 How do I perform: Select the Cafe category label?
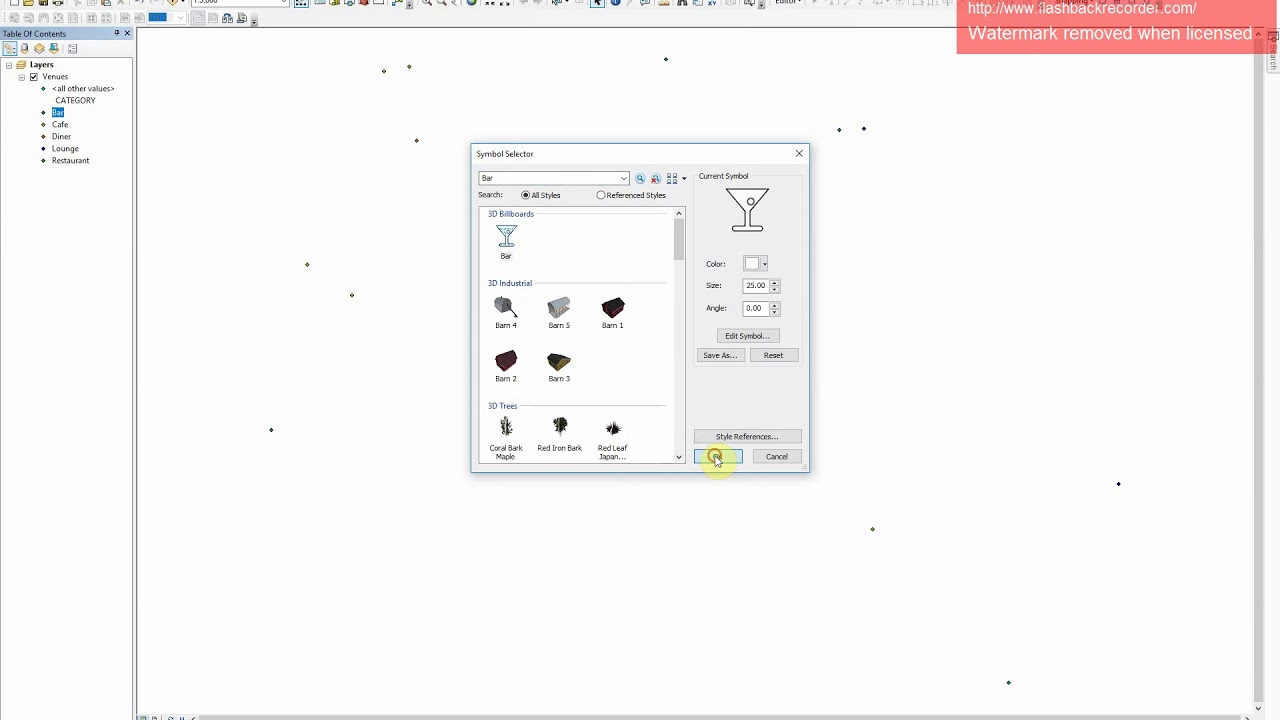60,124
